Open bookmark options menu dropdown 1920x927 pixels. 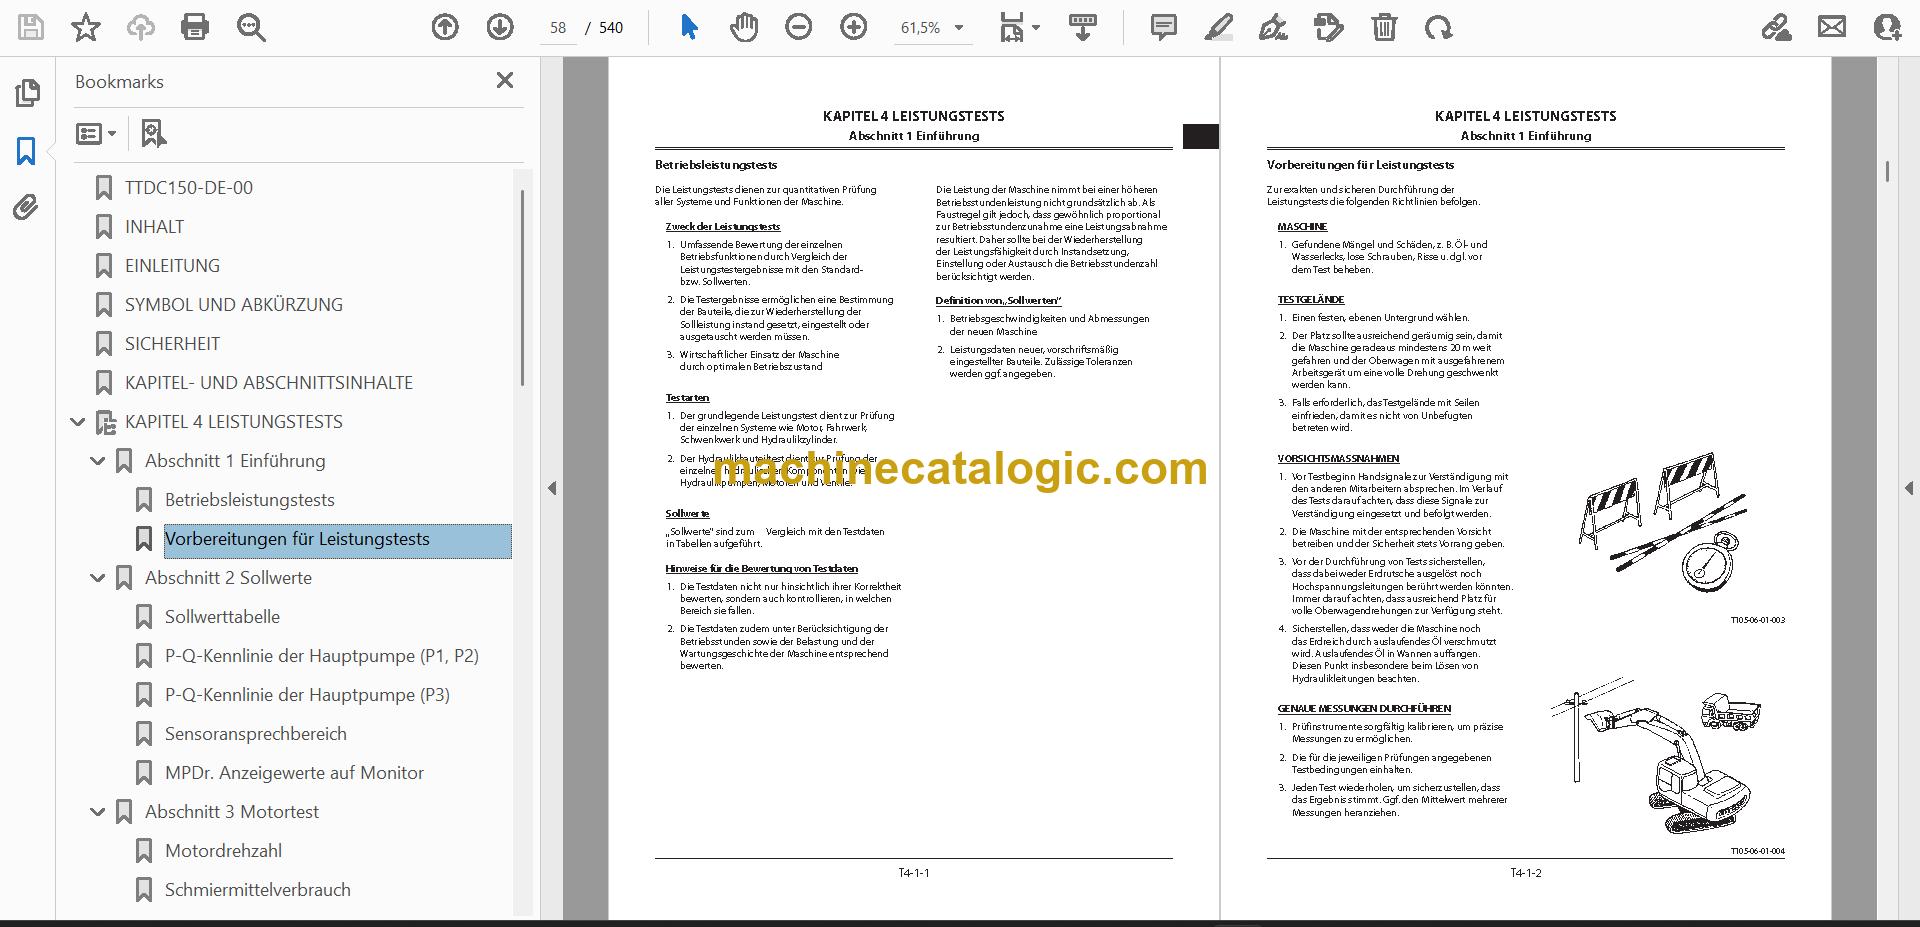96,133
